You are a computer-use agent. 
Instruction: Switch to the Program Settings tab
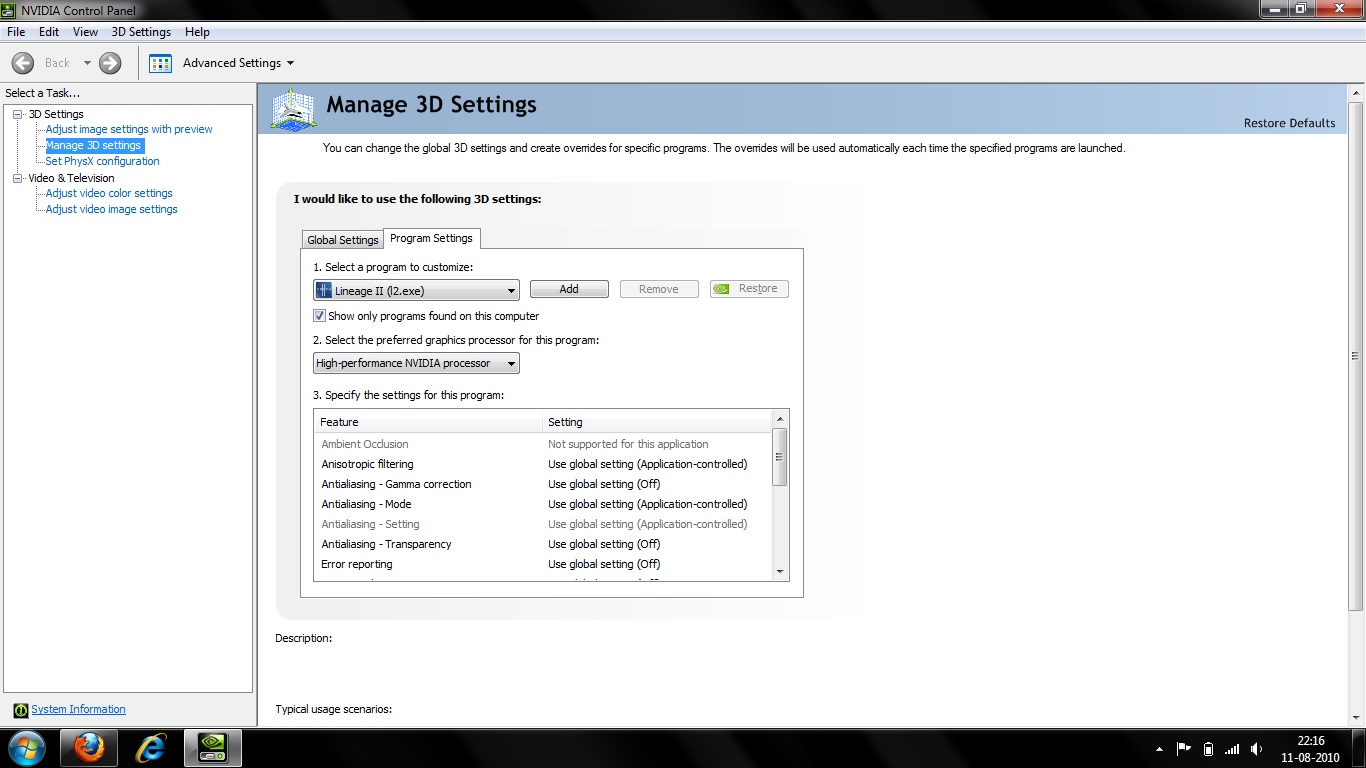431,238
